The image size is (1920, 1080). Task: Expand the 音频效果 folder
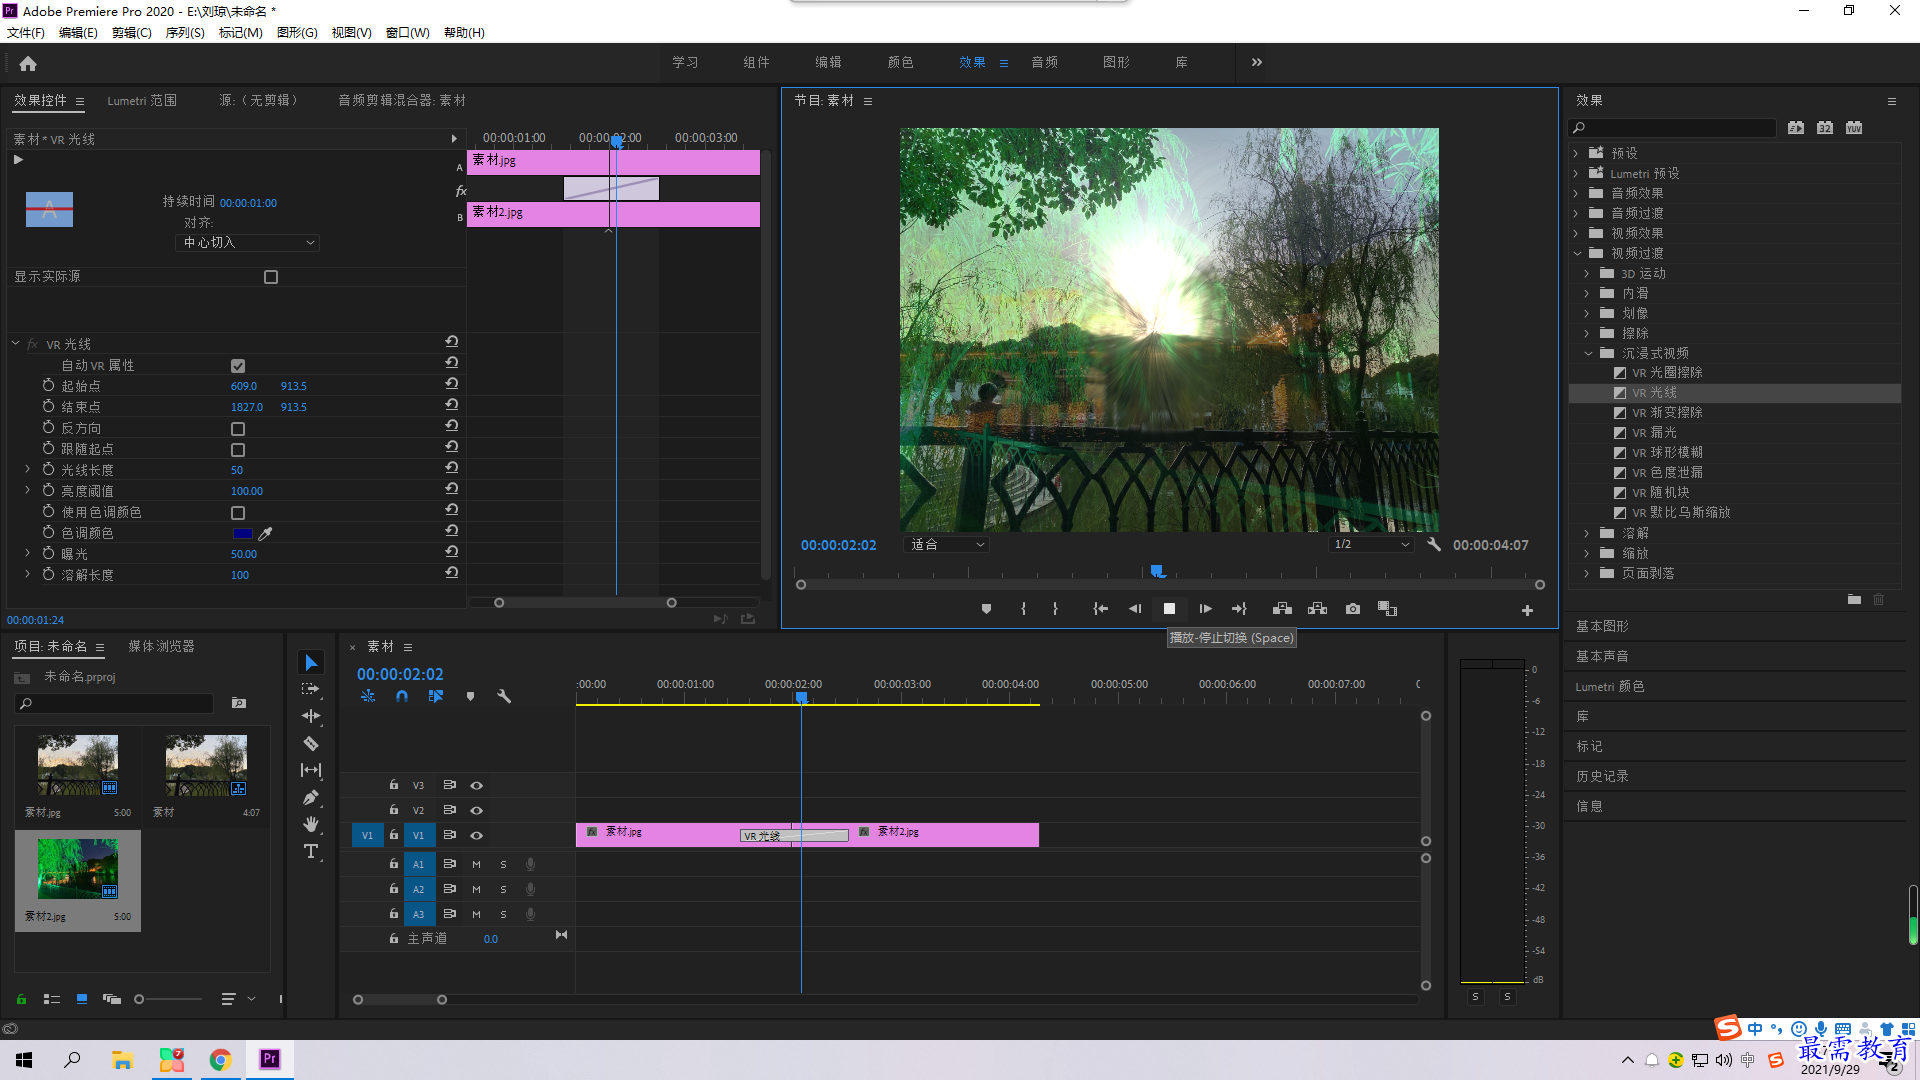click(1576, 194)
